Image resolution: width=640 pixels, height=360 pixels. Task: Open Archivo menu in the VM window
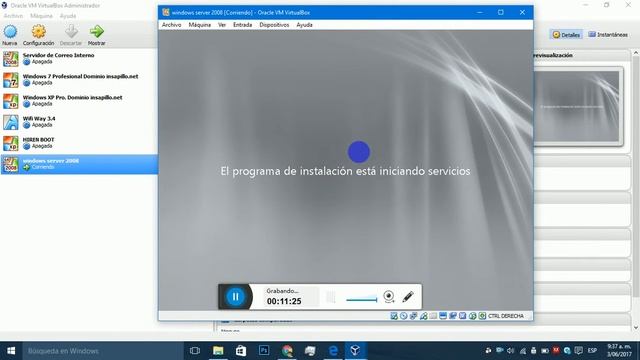click(171, 25)
